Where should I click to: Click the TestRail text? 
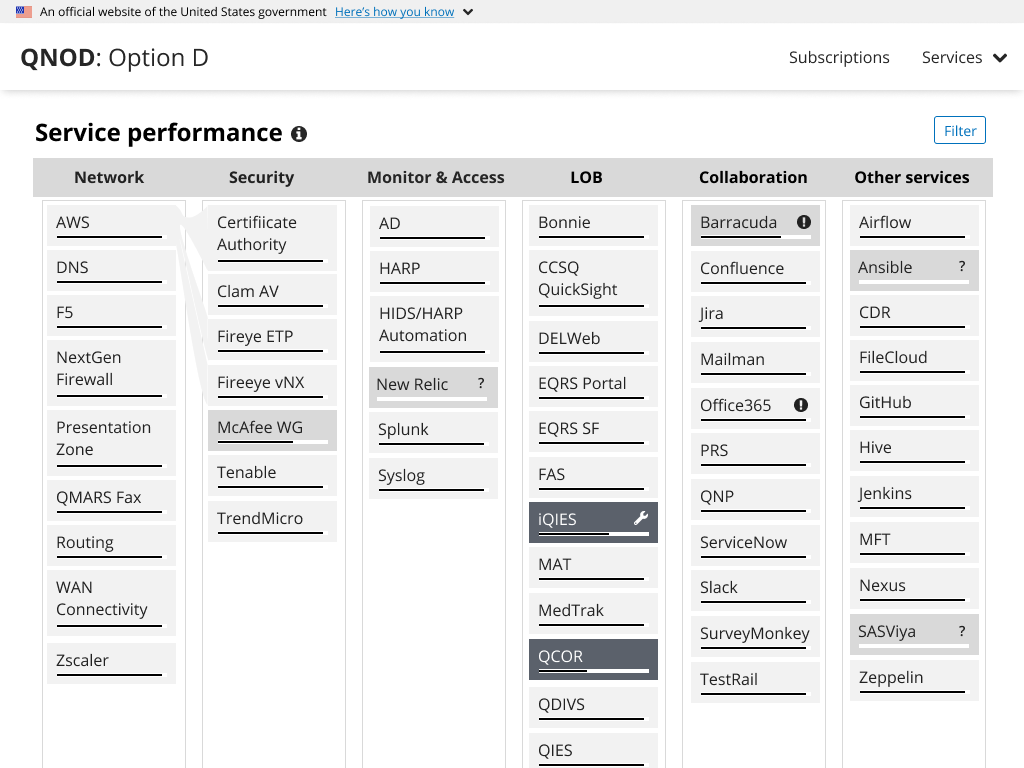point(729,679)
